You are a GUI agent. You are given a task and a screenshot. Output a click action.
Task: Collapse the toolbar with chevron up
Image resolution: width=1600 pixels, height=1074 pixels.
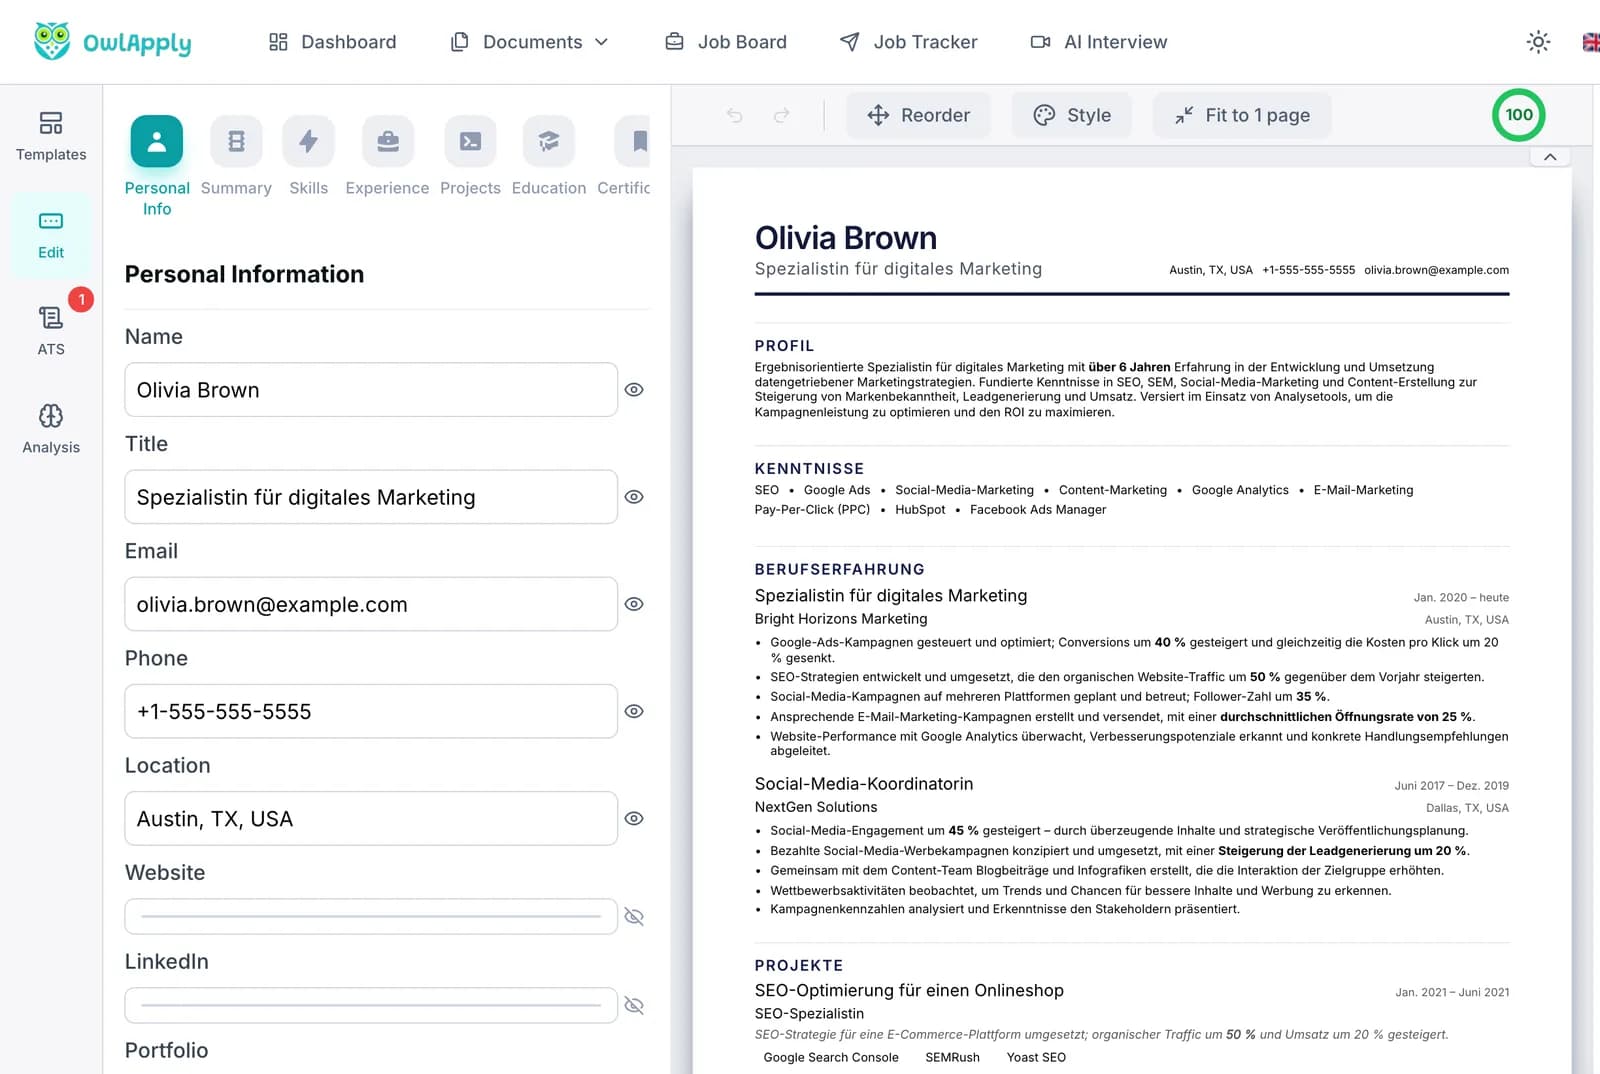pyautogui.click(x=1550, y=157)
